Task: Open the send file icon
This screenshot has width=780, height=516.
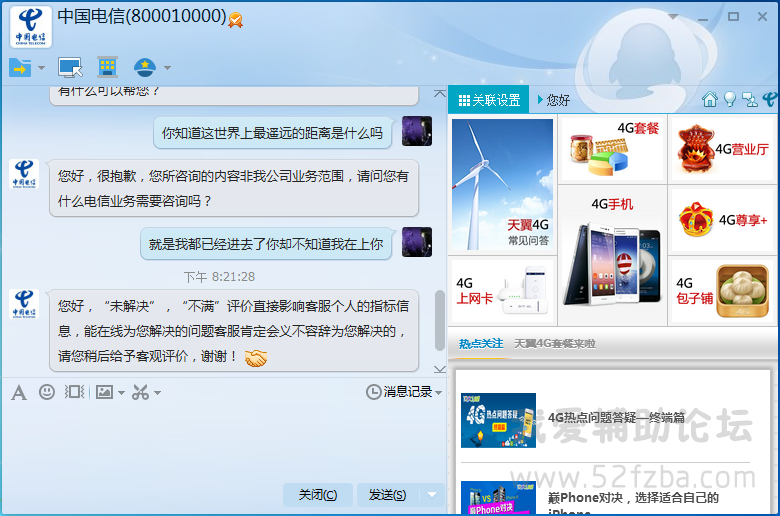Action: tap(20, 68)
